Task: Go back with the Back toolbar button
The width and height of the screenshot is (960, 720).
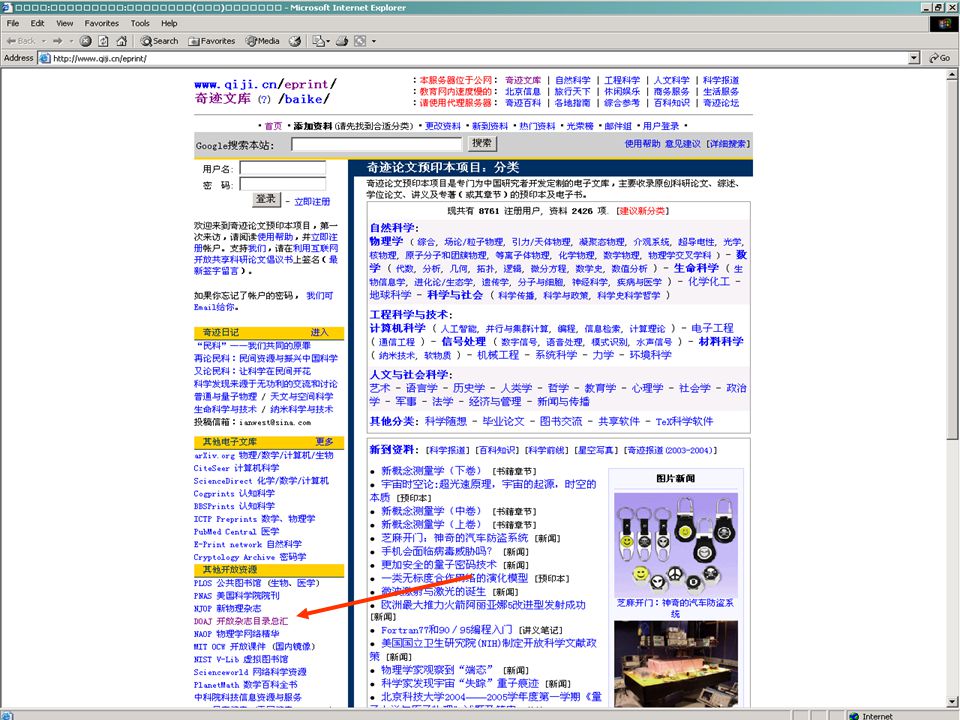Action: (21, 41)
